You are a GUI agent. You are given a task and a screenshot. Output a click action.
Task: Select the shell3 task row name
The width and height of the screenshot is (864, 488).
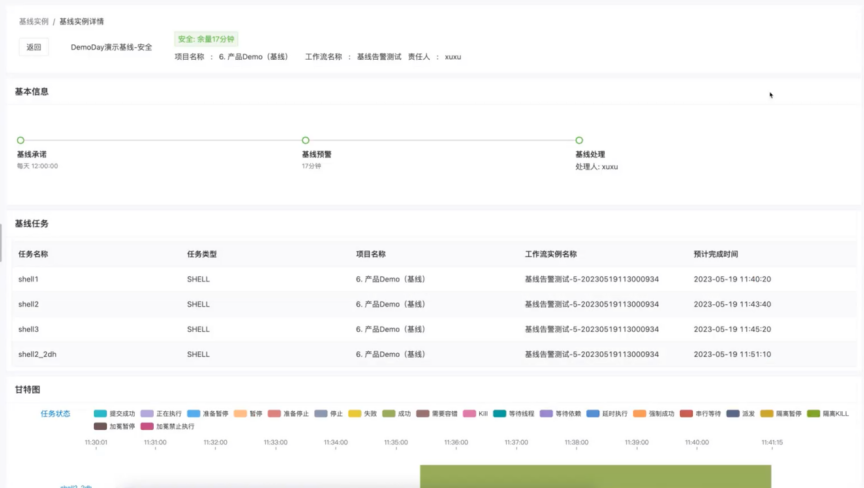pyautogui.click(x=28, y=329)
